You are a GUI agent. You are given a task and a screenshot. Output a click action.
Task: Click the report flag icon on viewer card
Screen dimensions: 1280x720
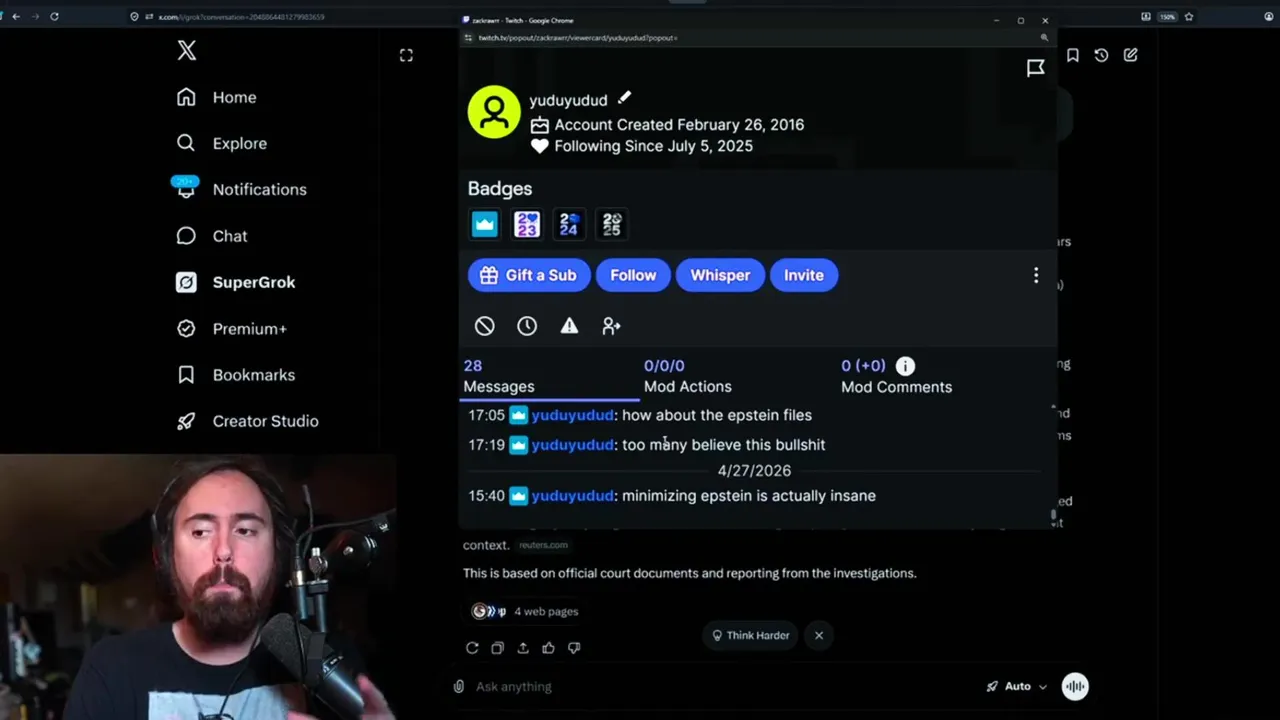tap(1036, 68)
